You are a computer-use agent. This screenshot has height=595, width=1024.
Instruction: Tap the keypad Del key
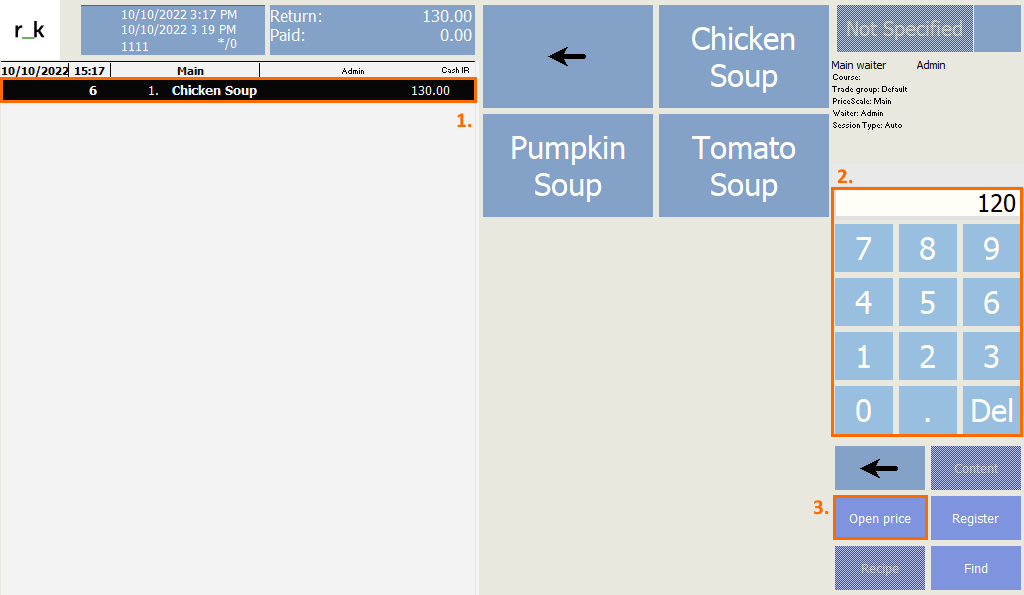coord(991,410)
